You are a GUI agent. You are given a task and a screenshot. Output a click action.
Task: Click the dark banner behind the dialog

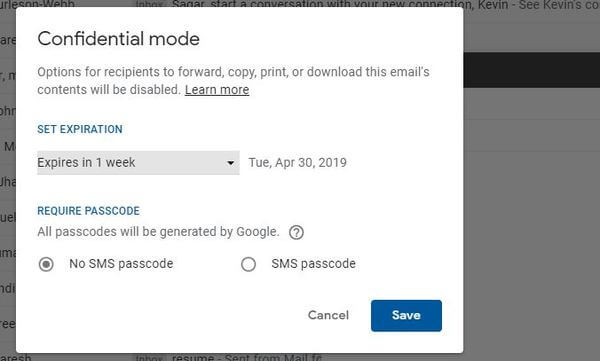click(x=532, y=70)
